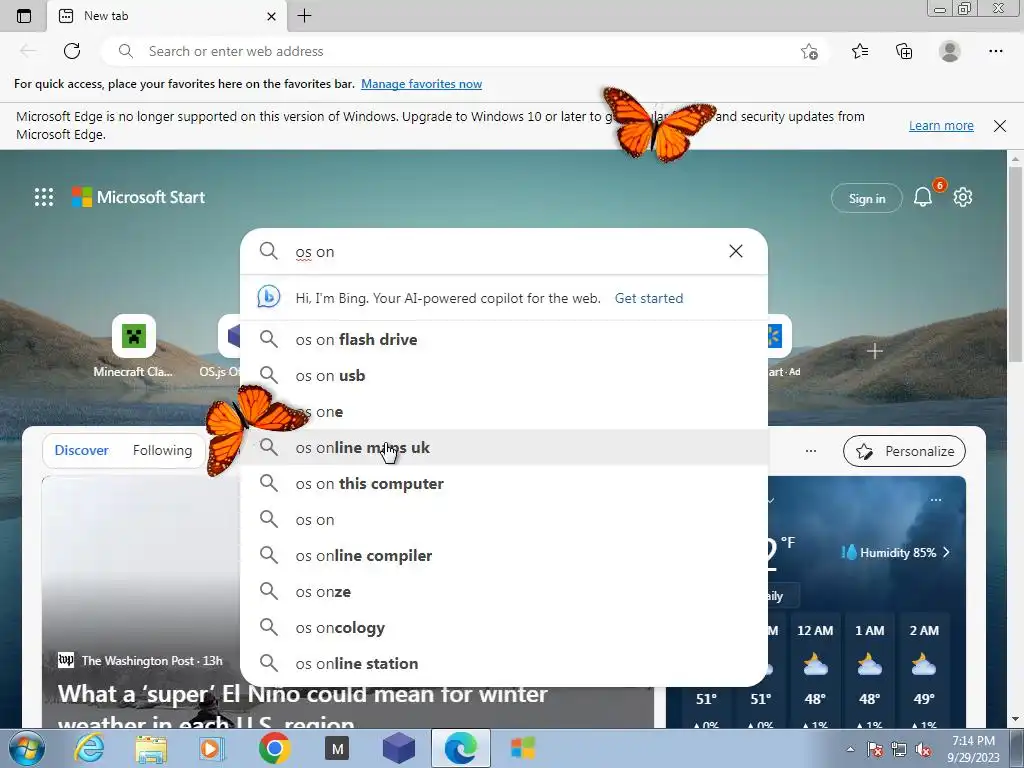The width and height of the screenshot is (1024, 768).
Task: Open the four-colored squares taskbar icon
Action: point(523,748)
